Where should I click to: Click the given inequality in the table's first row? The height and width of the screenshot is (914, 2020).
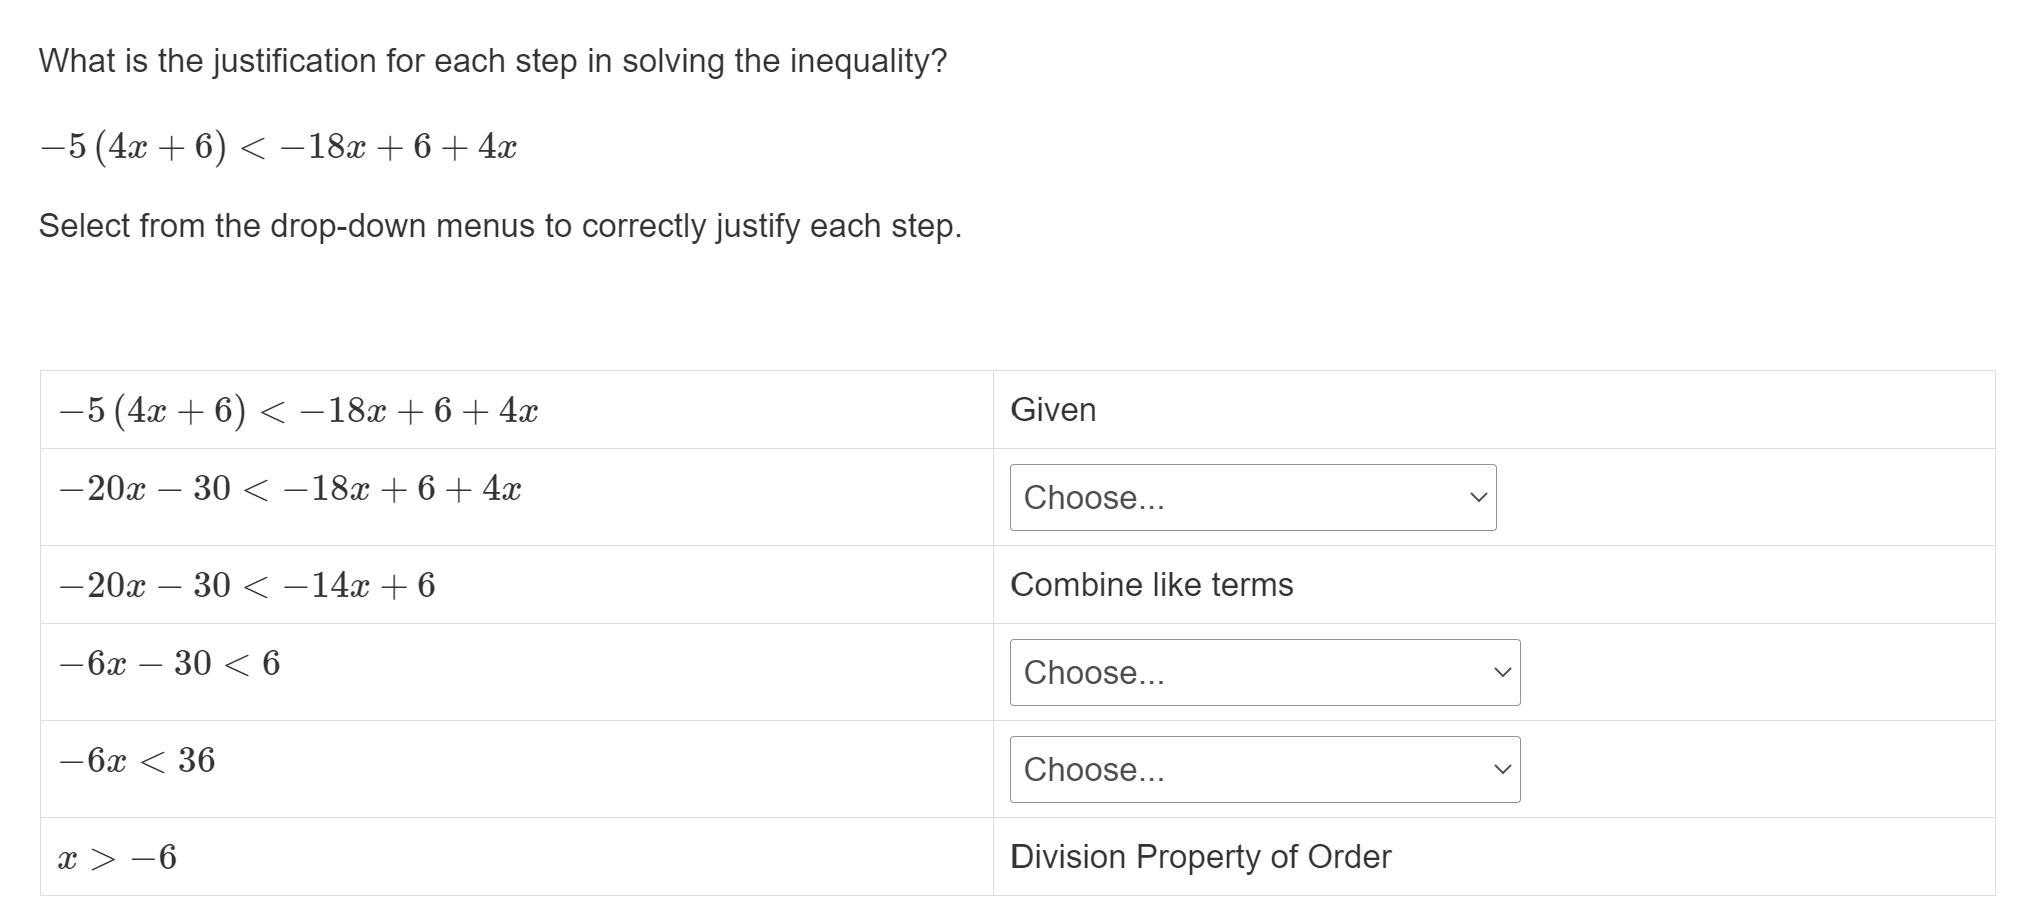[x=298, y=411]
